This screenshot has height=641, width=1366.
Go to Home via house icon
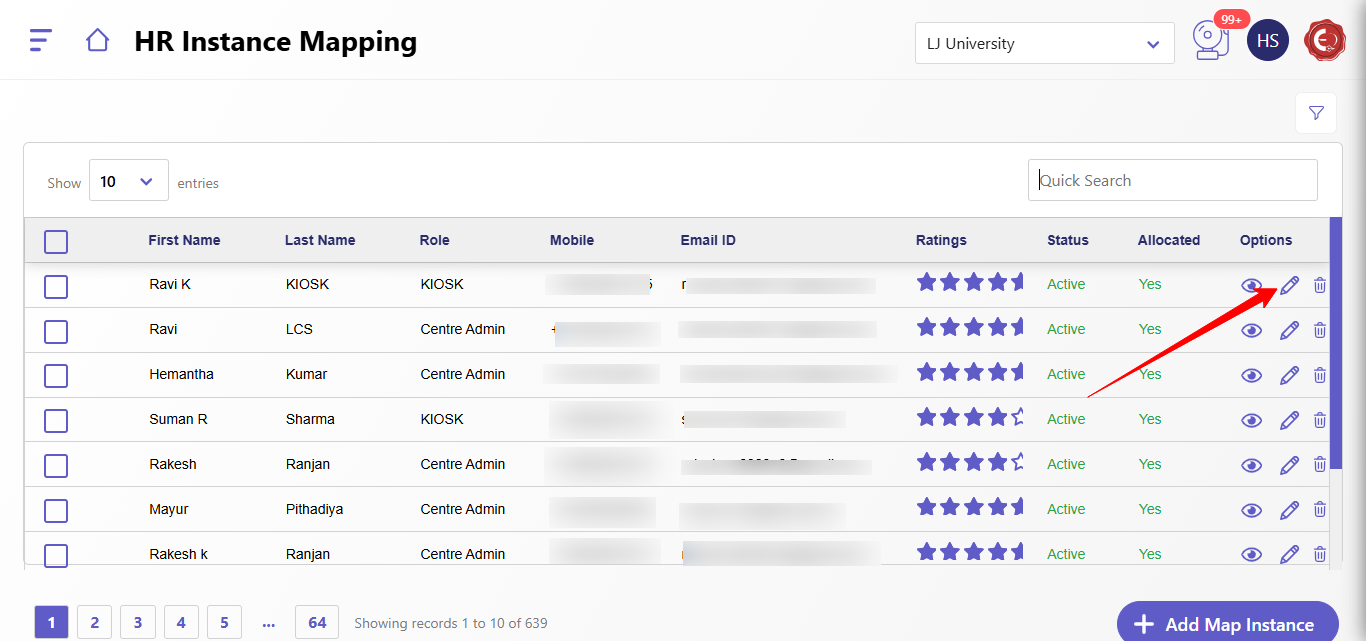click(97, 41)
